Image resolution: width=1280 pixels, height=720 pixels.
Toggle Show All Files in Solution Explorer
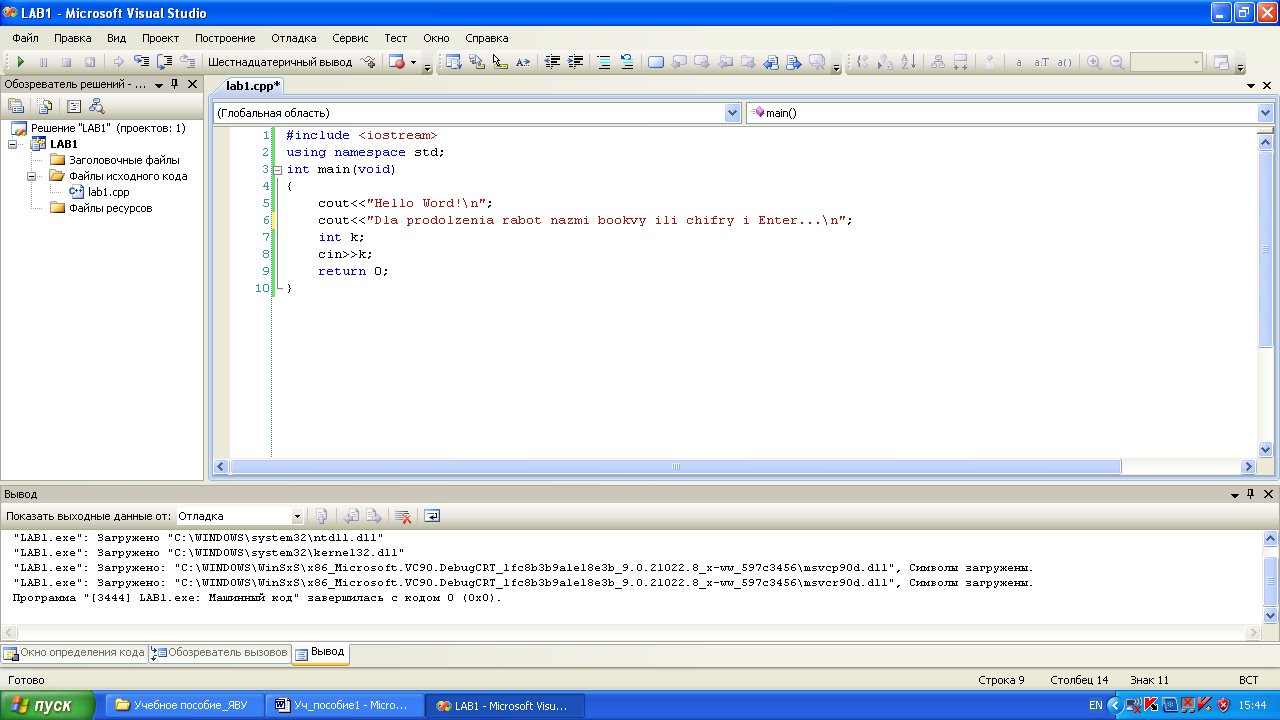45,106
